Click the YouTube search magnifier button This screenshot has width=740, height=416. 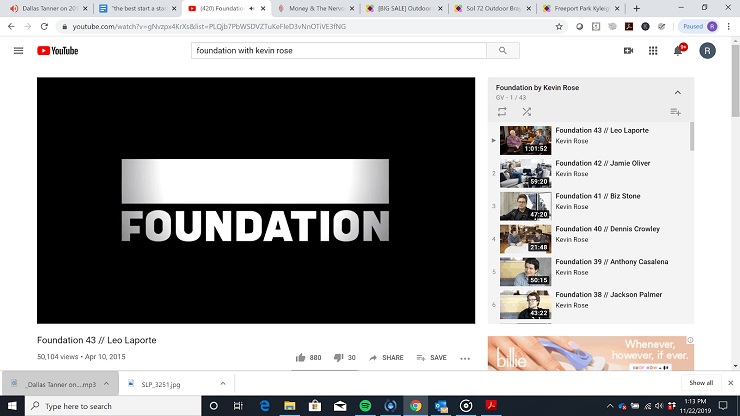pos(503,51)
